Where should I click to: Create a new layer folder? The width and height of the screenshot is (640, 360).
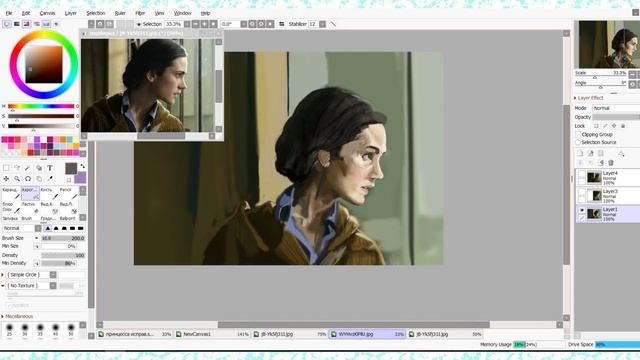tap(601, 153)
